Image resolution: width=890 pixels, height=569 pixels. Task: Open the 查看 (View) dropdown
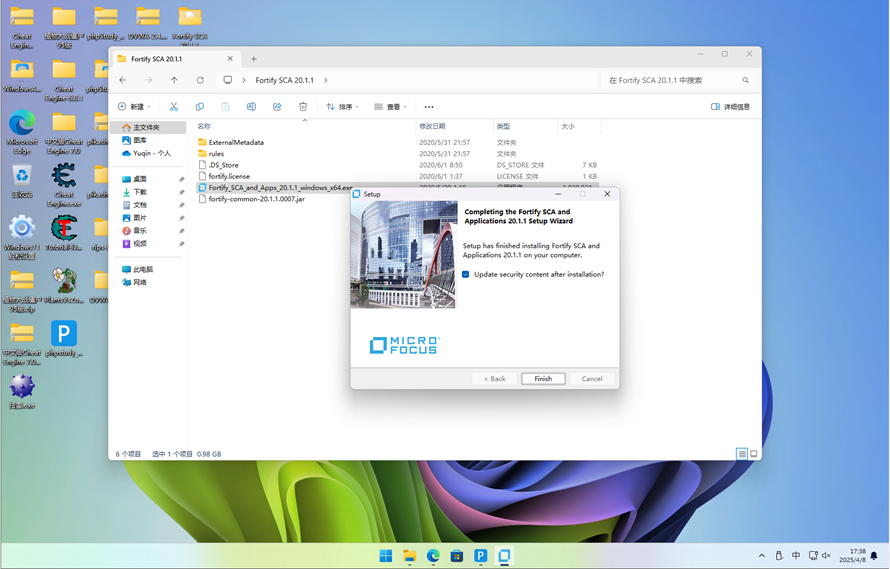click(391, 107)
